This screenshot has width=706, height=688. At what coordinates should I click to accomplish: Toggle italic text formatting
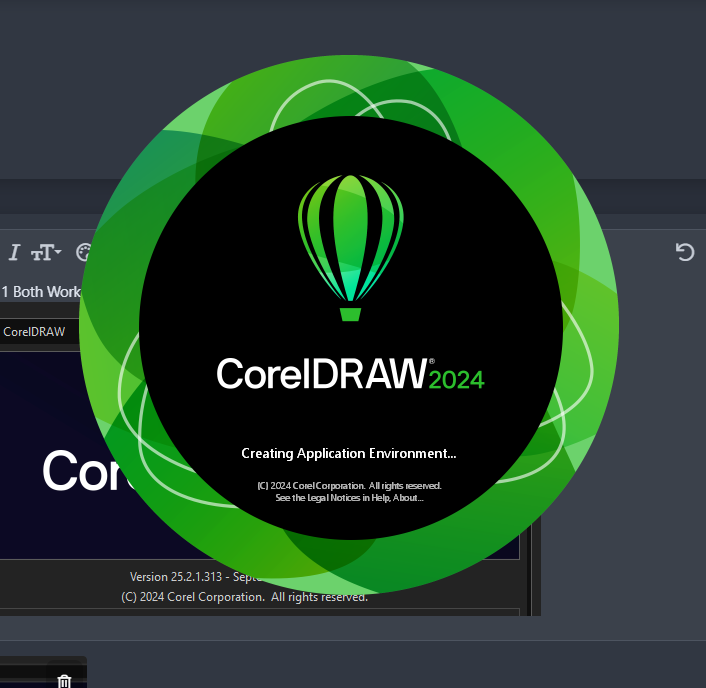(14, 252)
